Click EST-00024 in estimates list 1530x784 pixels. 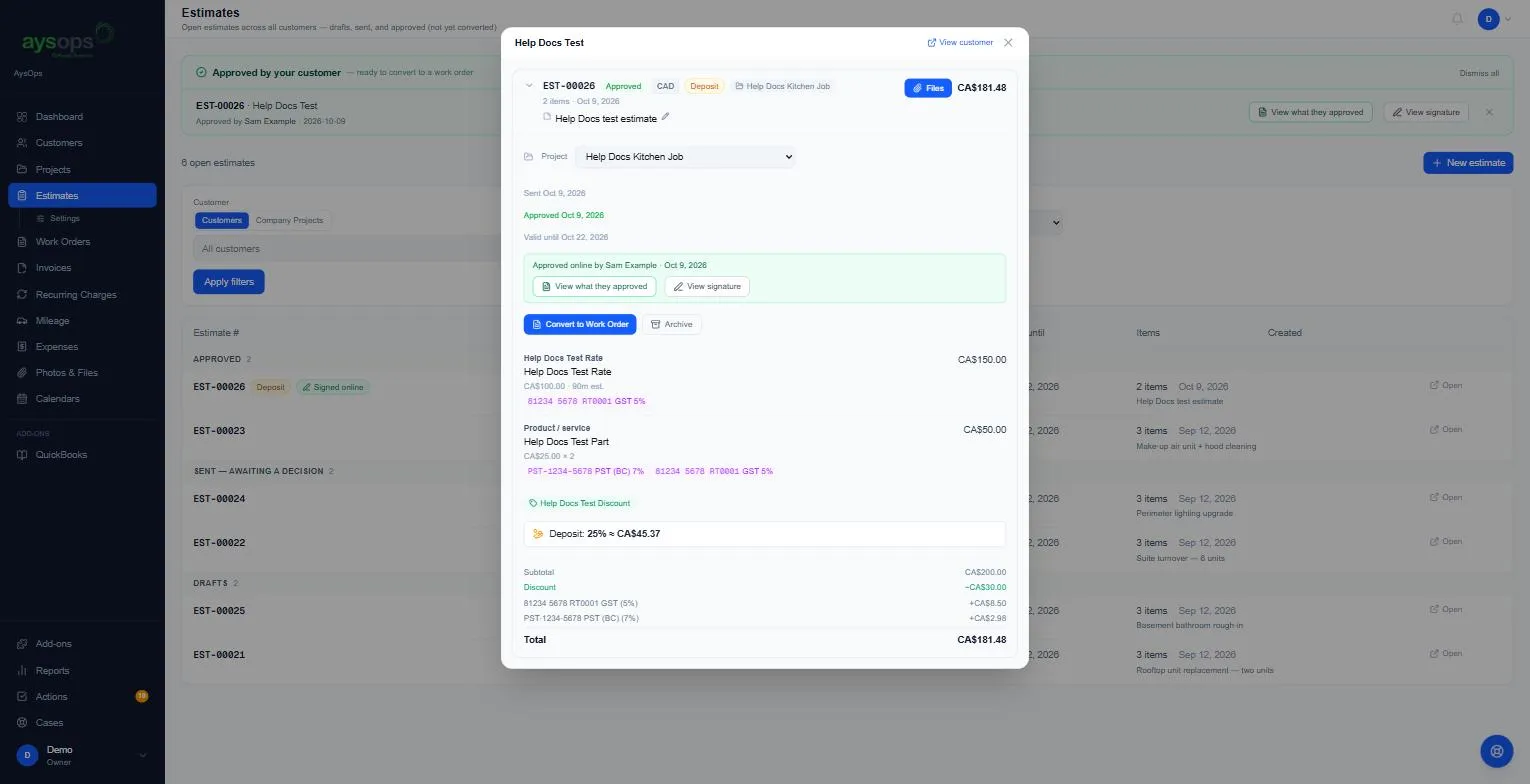[x=219, y=499]
